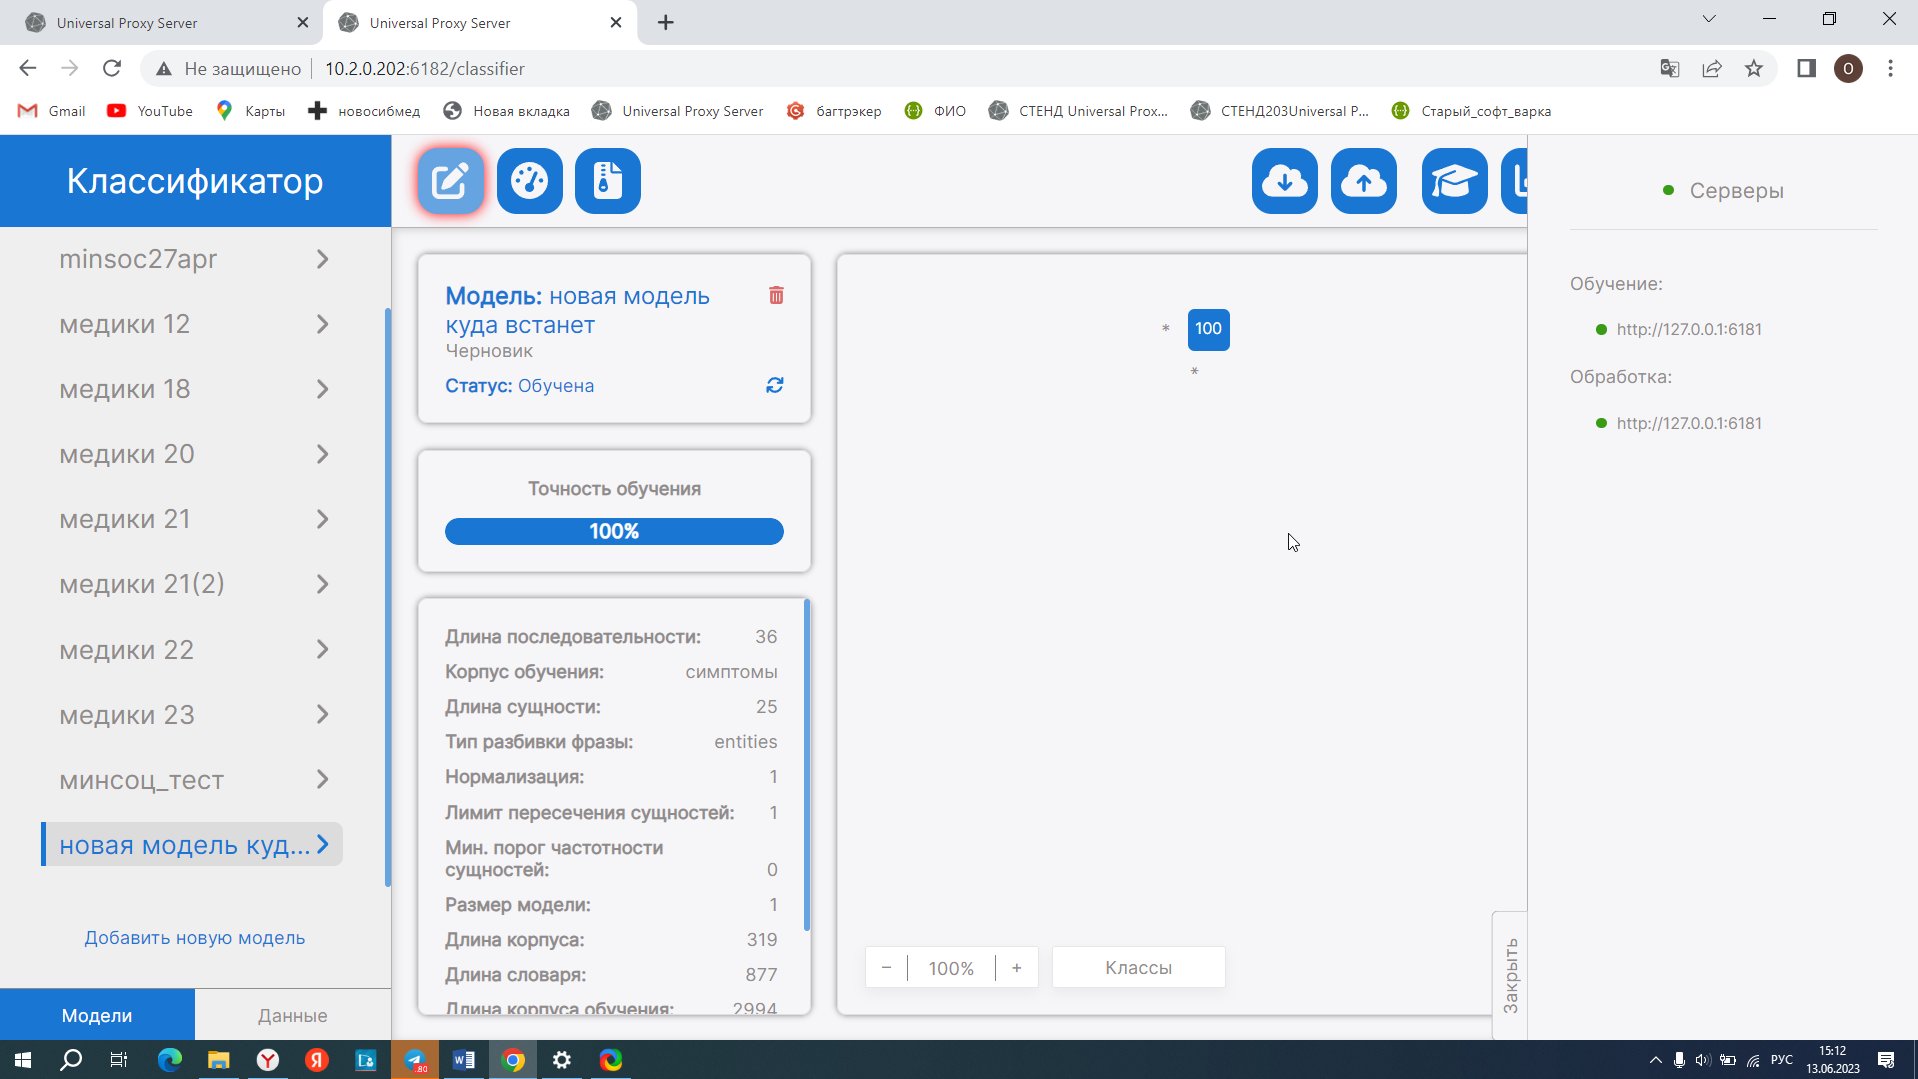
Task: Expand the minsoc27apr model chevron
Action: click(322, 260)
